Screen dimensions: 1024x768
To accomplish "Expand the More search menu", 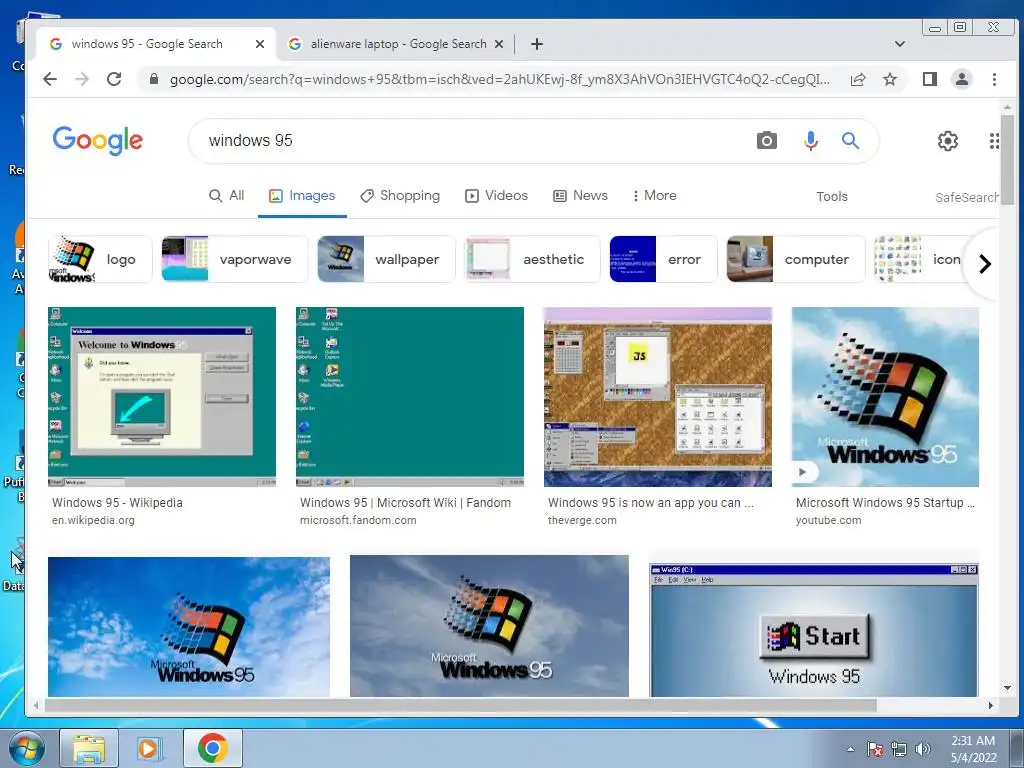I will click(654, 195).
